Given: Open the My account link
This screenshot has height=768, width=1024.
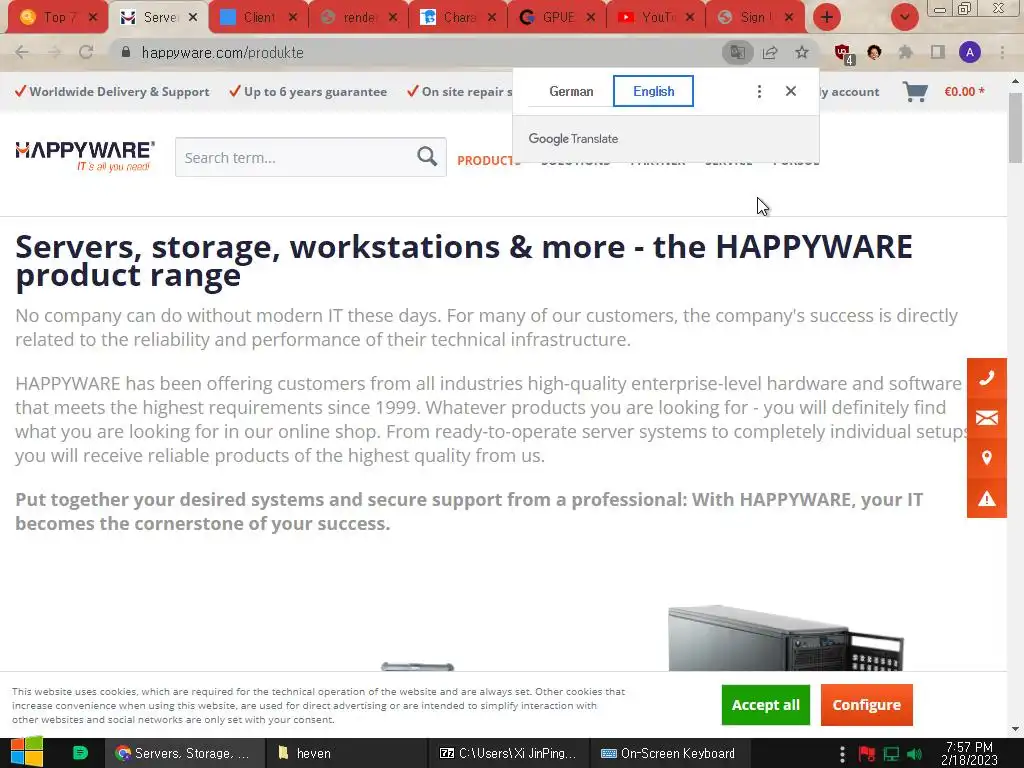Looking at the screenshot, I should pos(849,92).
